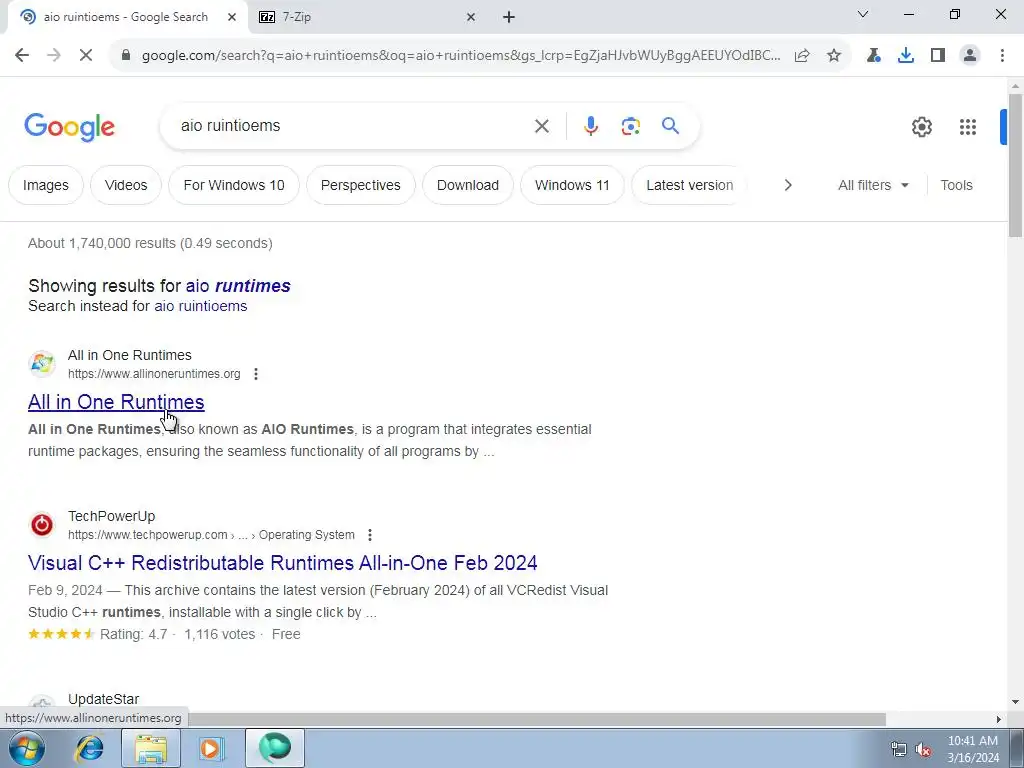This screenshot has width=1024, height=768.
Task: Open the search Tools button
Action: [956, 185]
